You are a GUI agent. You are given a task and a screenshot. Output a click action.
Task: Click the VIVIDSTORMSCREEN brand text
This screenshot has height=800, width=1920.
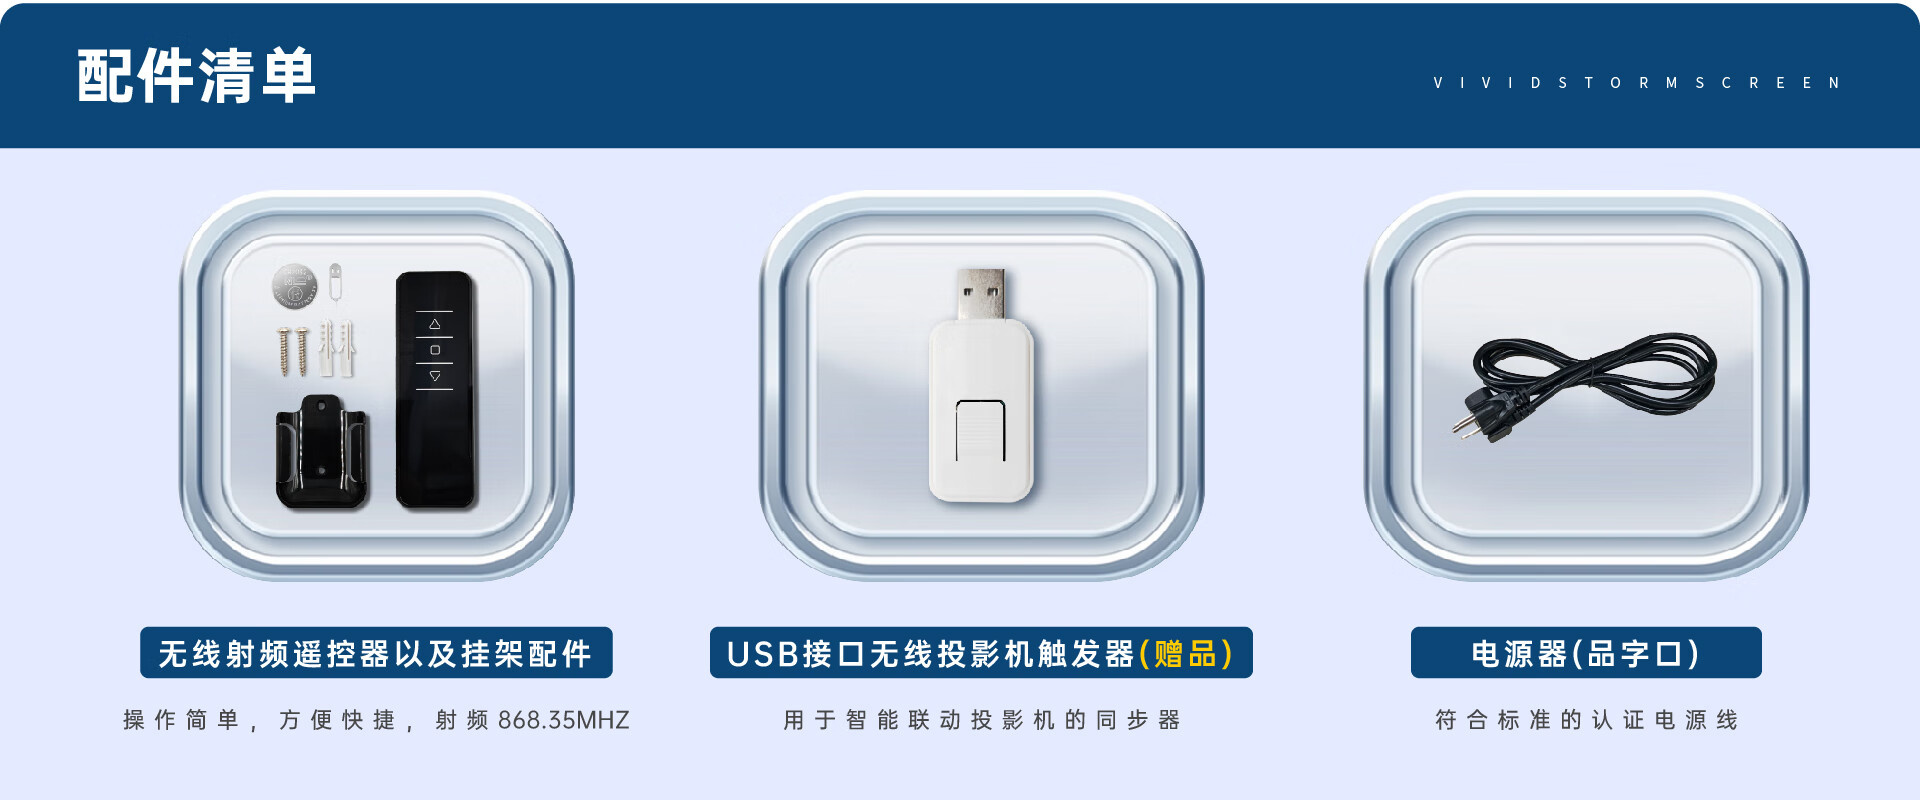point(1637,83)
